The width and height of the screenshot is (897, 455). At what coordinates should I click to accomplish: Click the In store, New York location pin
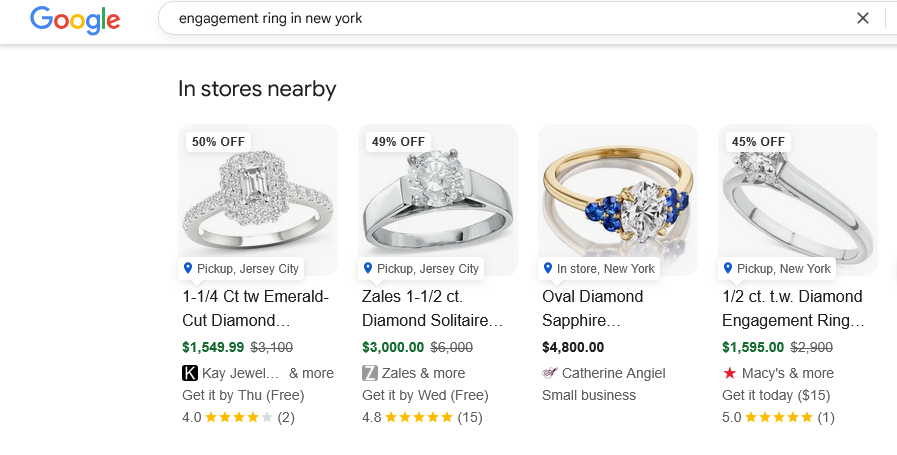pos(547,268)
